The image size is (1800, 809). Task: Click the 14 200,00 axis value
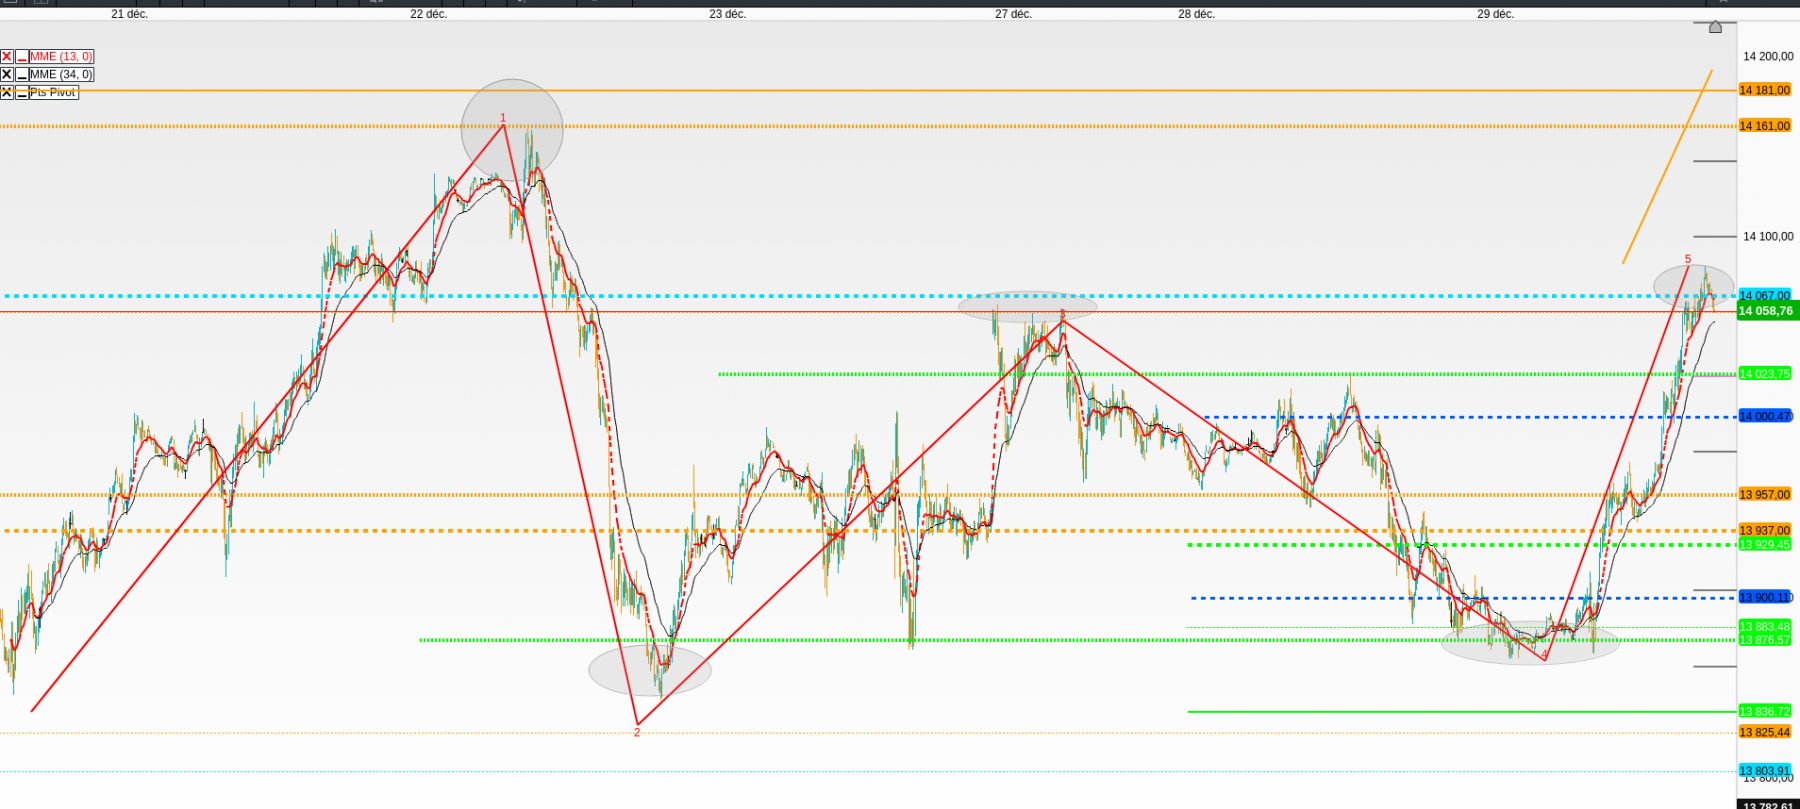point(1768,57)
